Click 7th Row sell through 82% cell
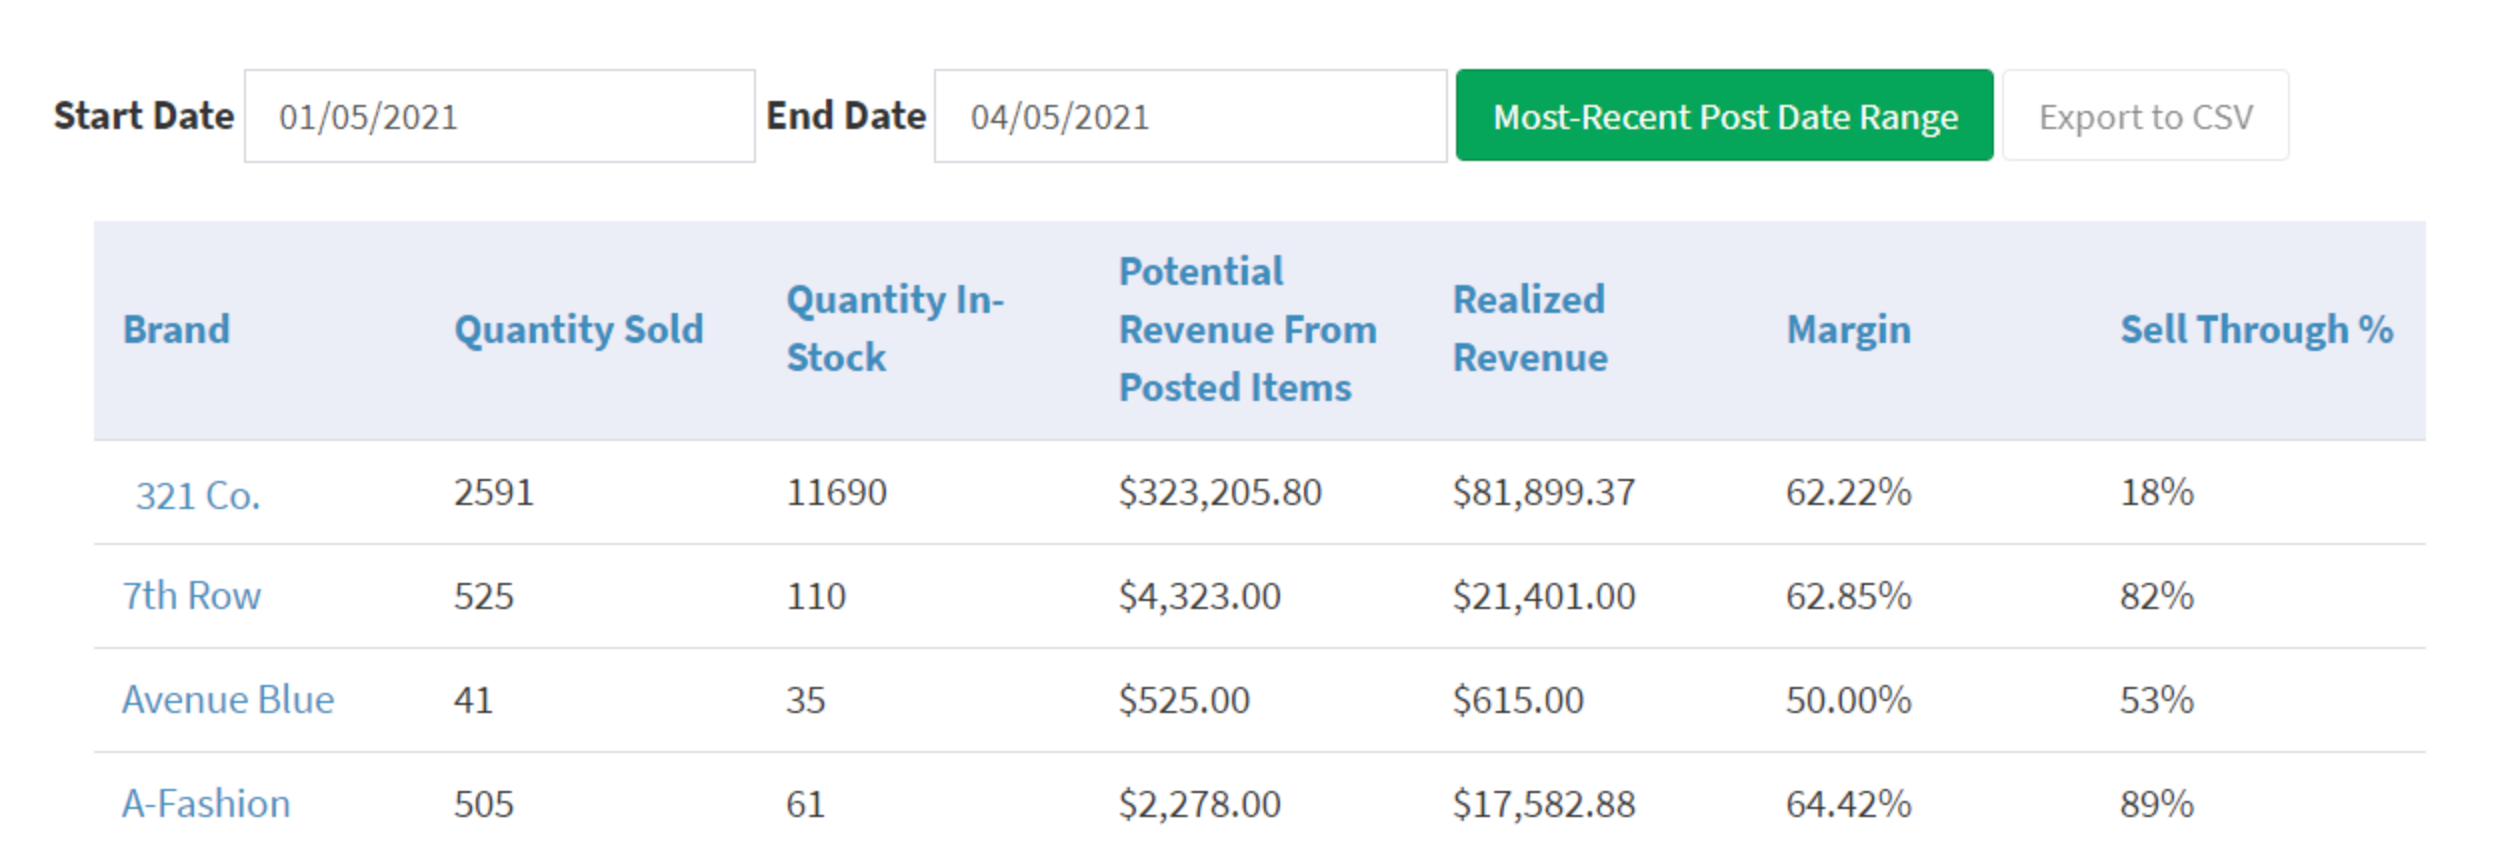Image resolution: width=2510 pixels, height=852 pixels. point(2156,596)
